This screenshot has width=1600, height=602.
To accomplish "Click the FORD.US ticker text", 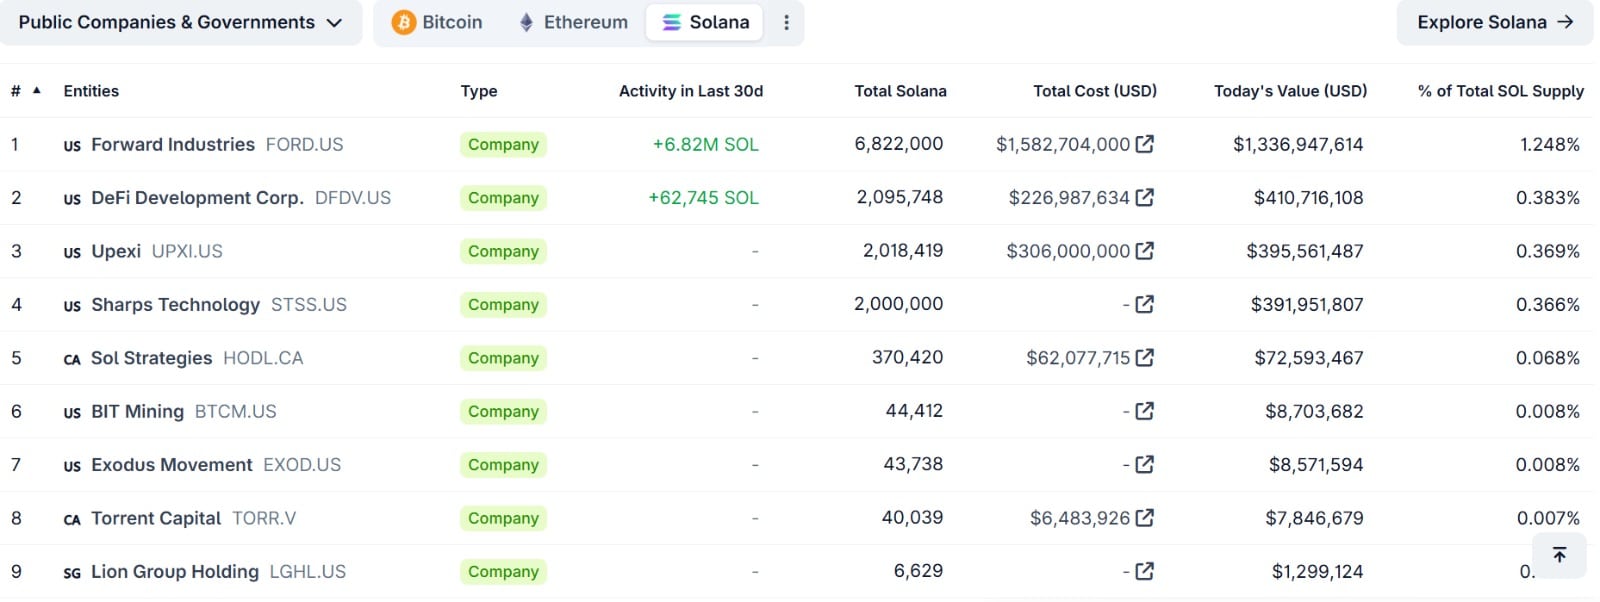I will click(304, 144).
